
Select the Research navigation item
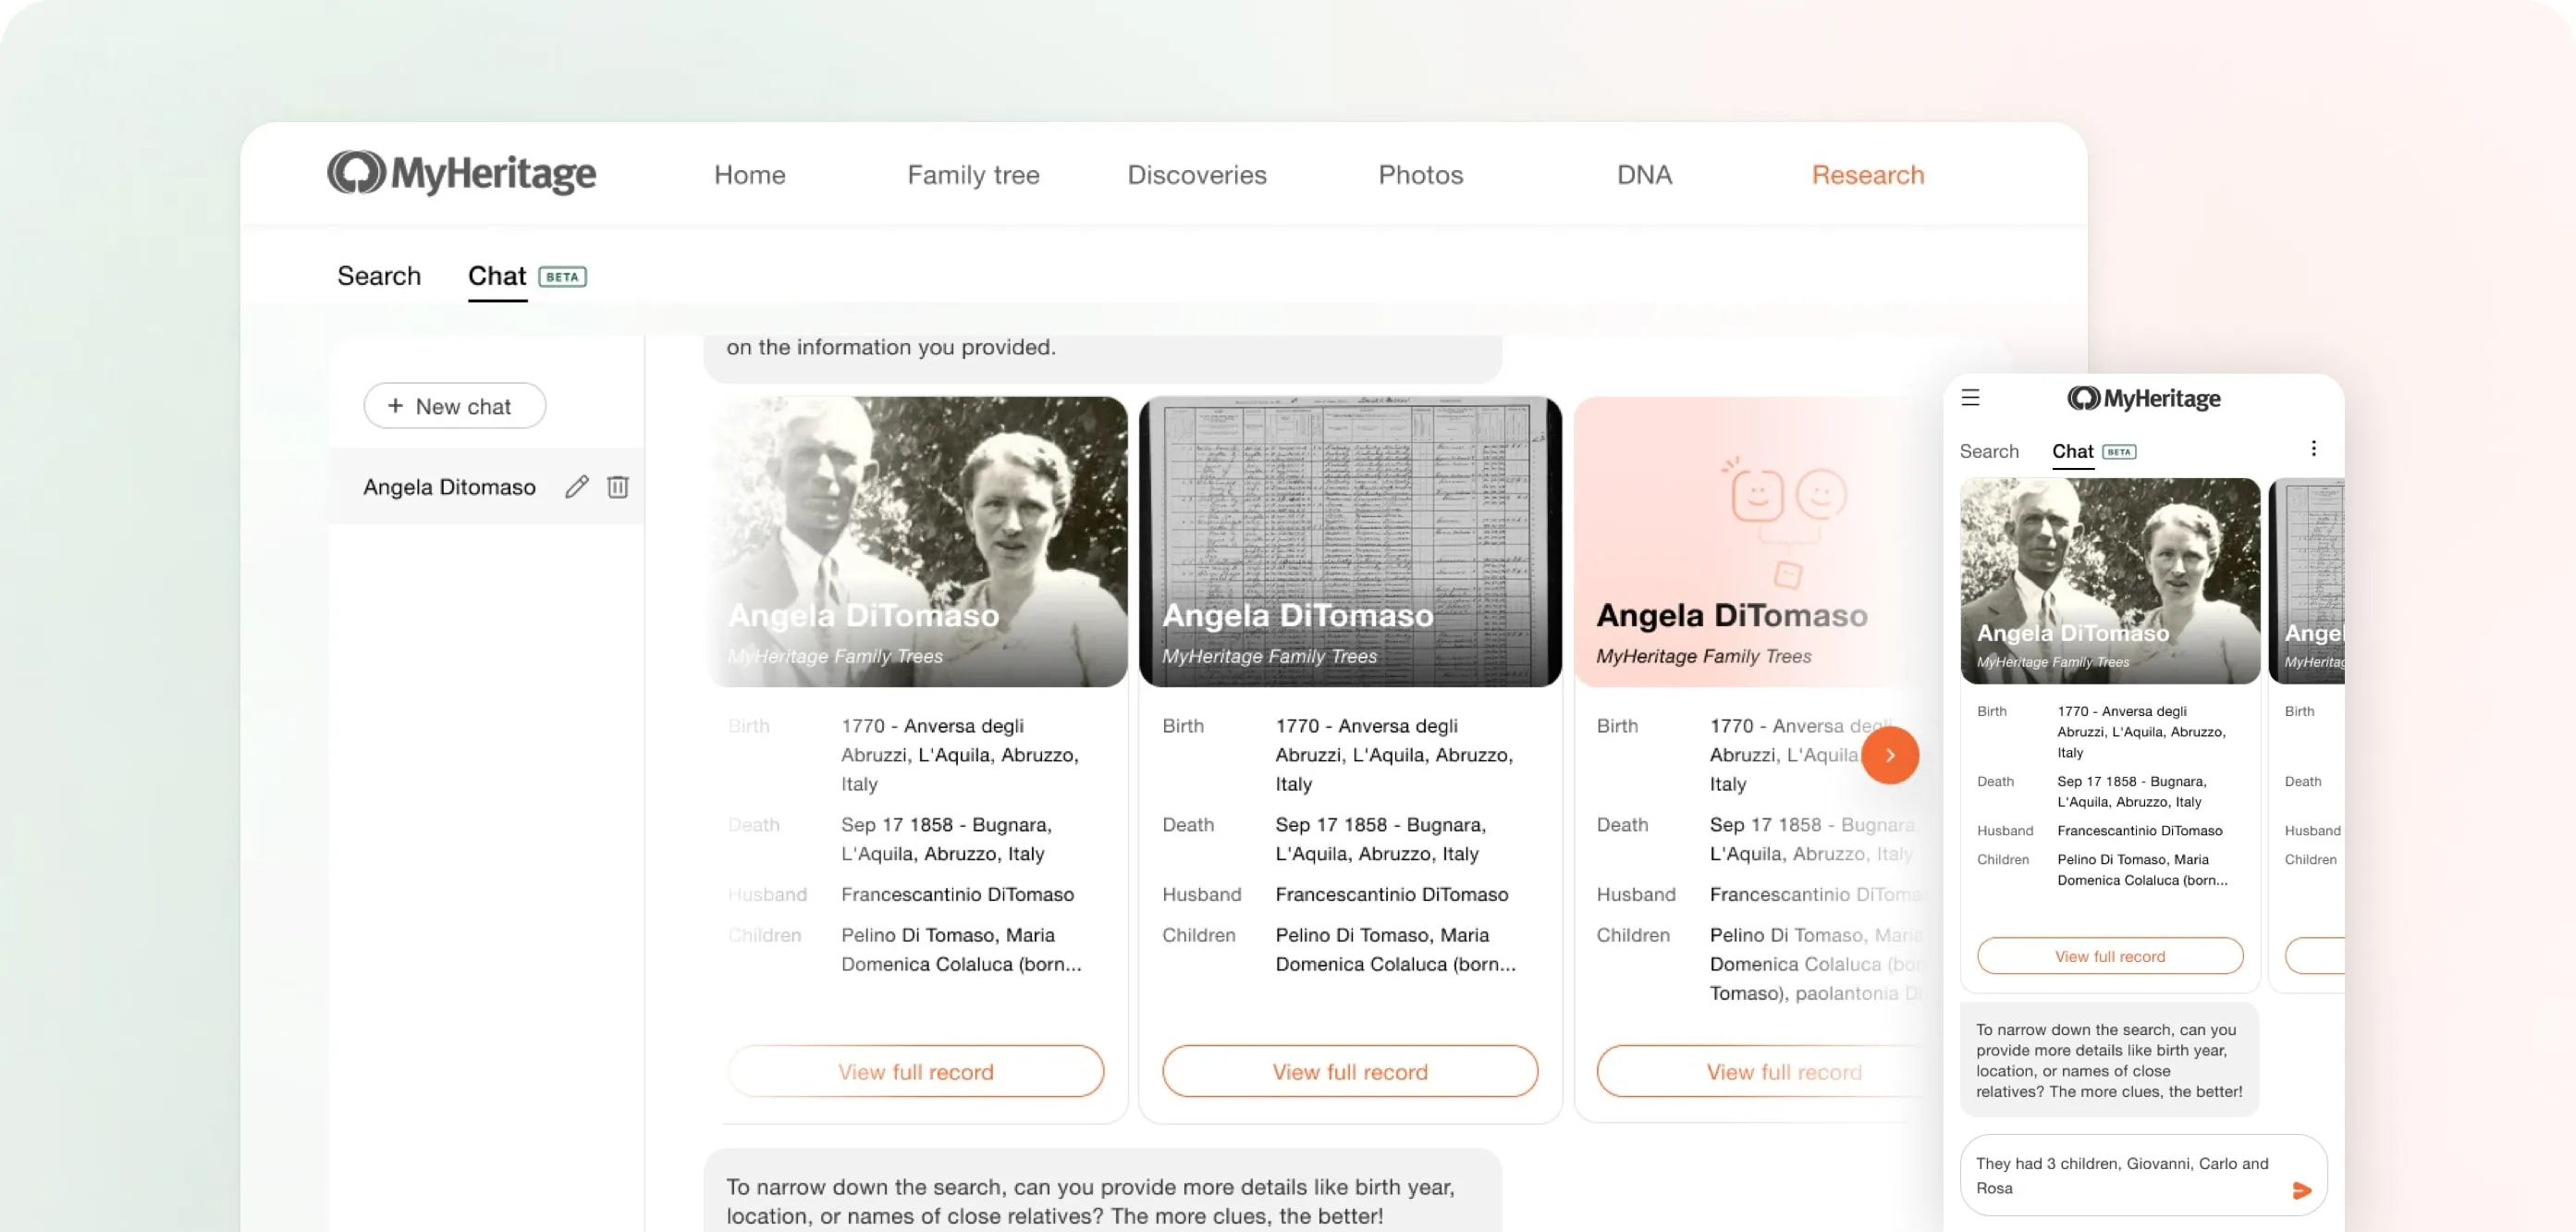(x=1867, y=175)
